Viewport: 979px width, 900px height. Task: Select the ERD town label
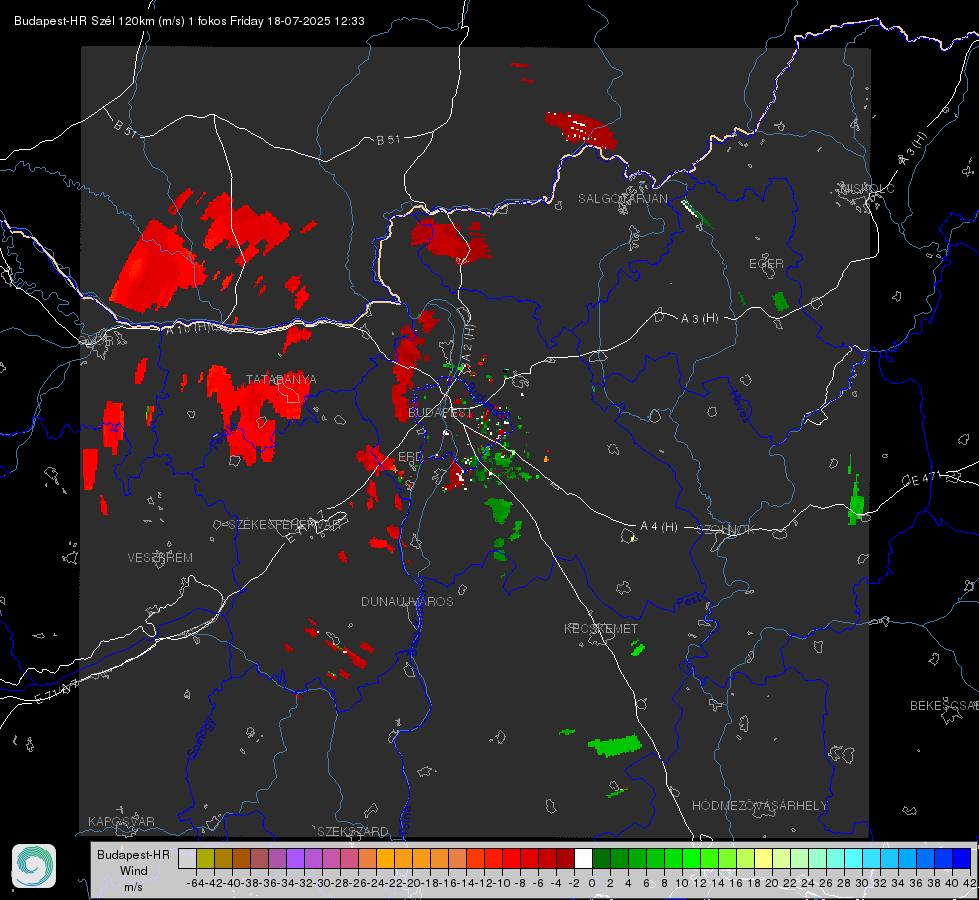410,457
